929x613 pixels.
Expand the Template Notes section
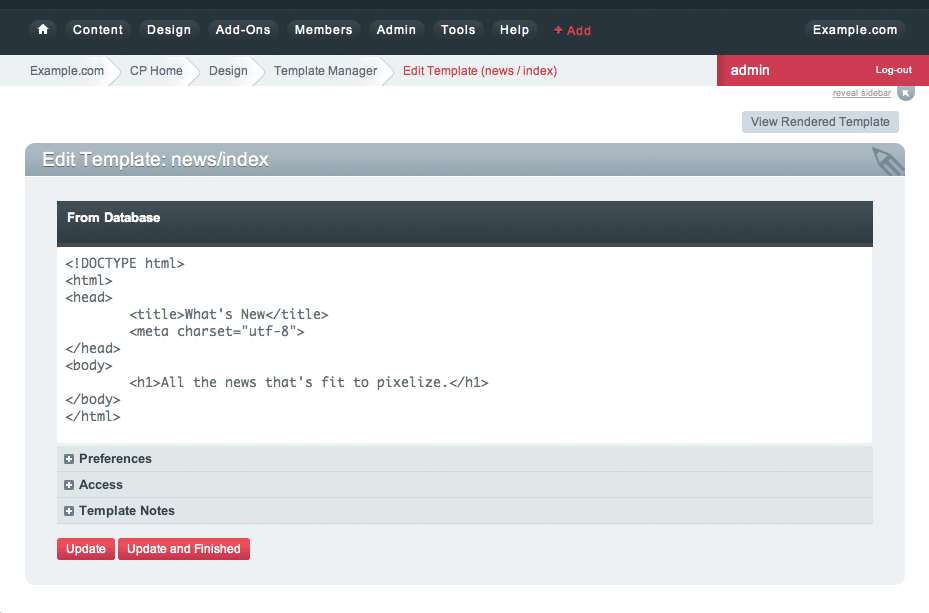pos(127,511)
